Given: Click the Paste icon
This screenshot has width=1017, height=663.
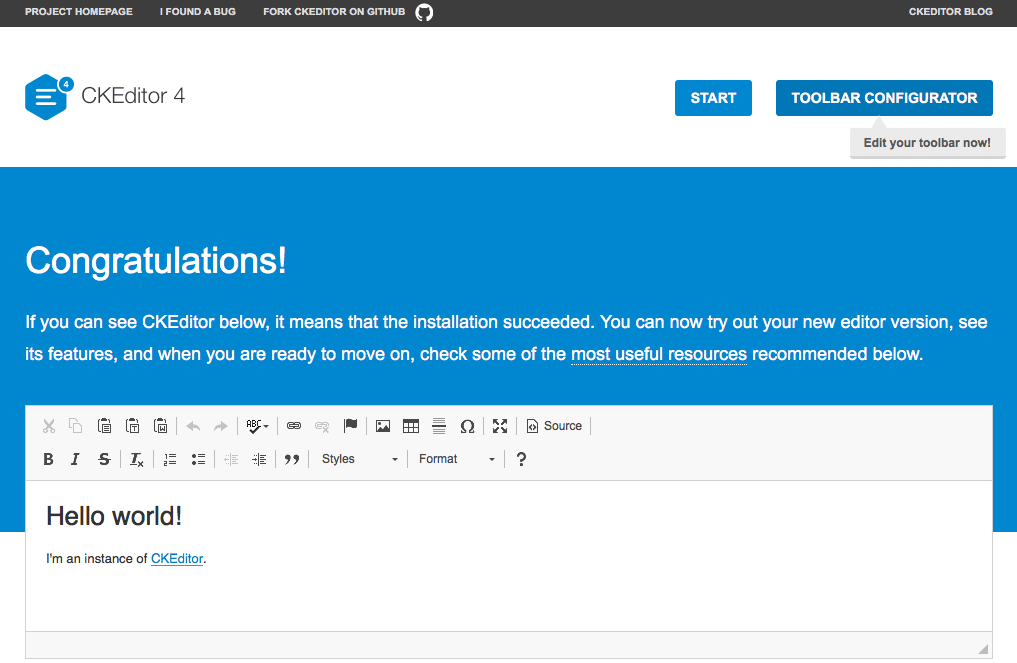Looking at the screenshot, I should coord(104,426).
